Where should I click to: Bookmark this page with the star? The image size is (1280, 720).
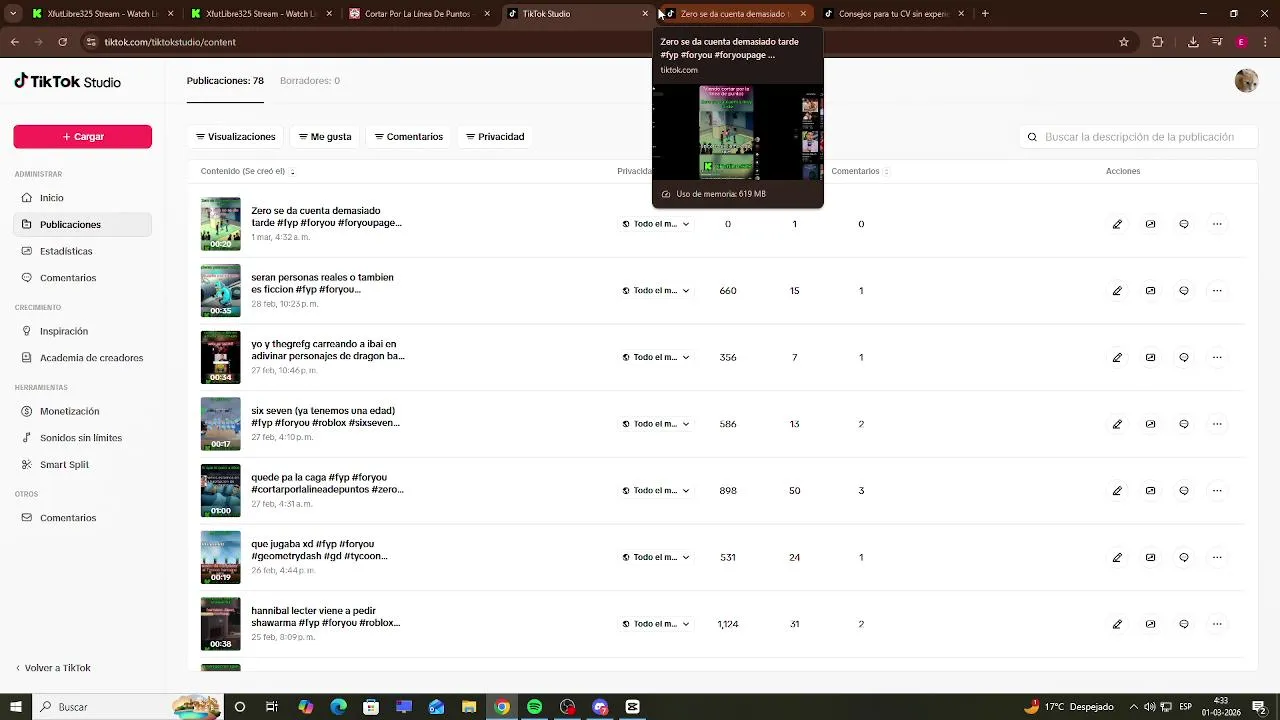(x=1124, y=42)
